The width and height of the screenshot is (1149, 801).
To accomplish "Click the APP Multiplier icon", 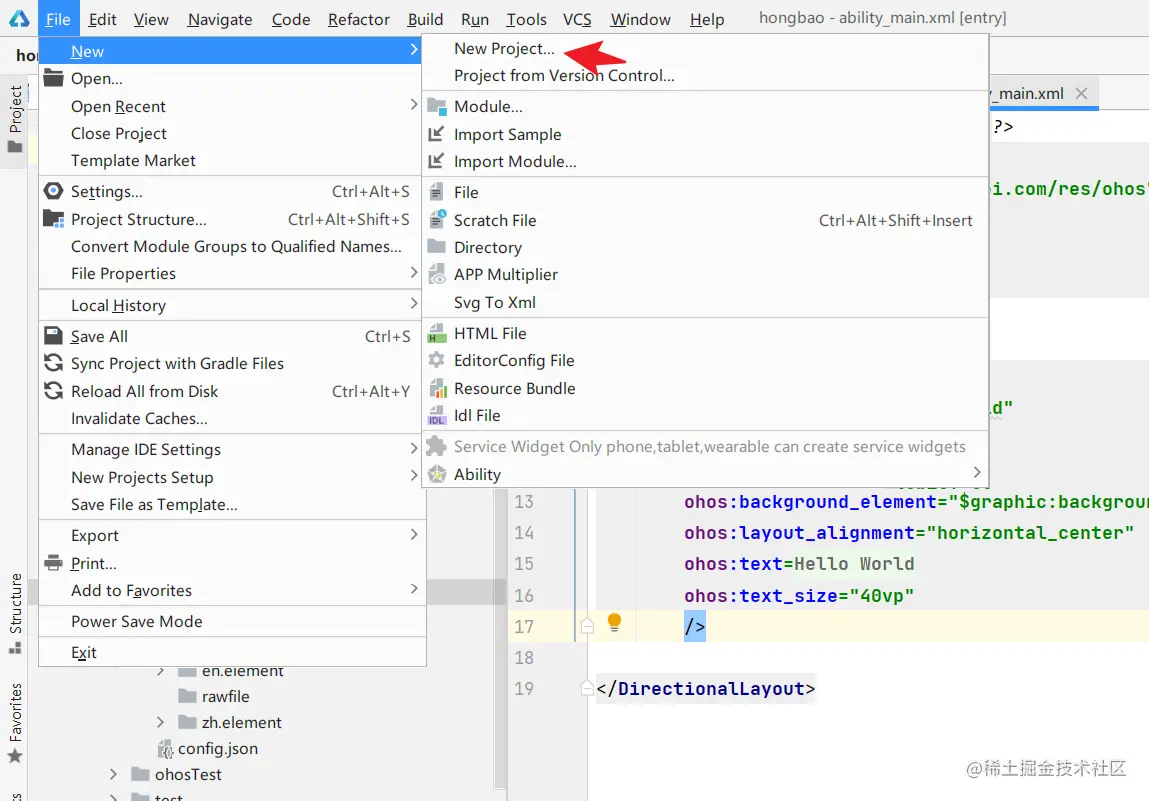I will tap(437, 274).
